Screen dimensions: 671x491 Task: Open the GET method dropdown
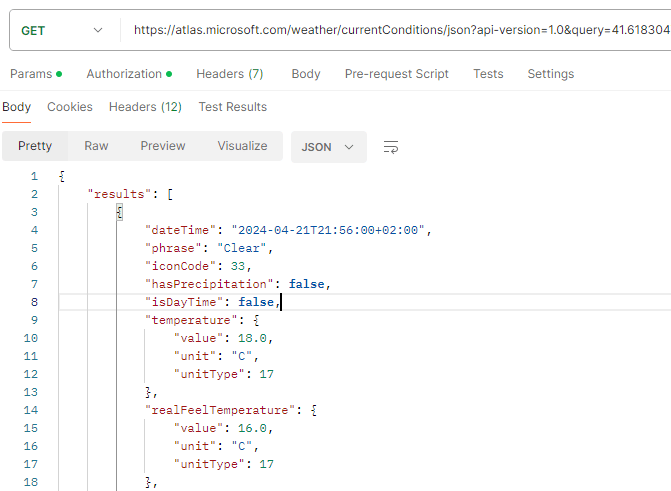62,31
